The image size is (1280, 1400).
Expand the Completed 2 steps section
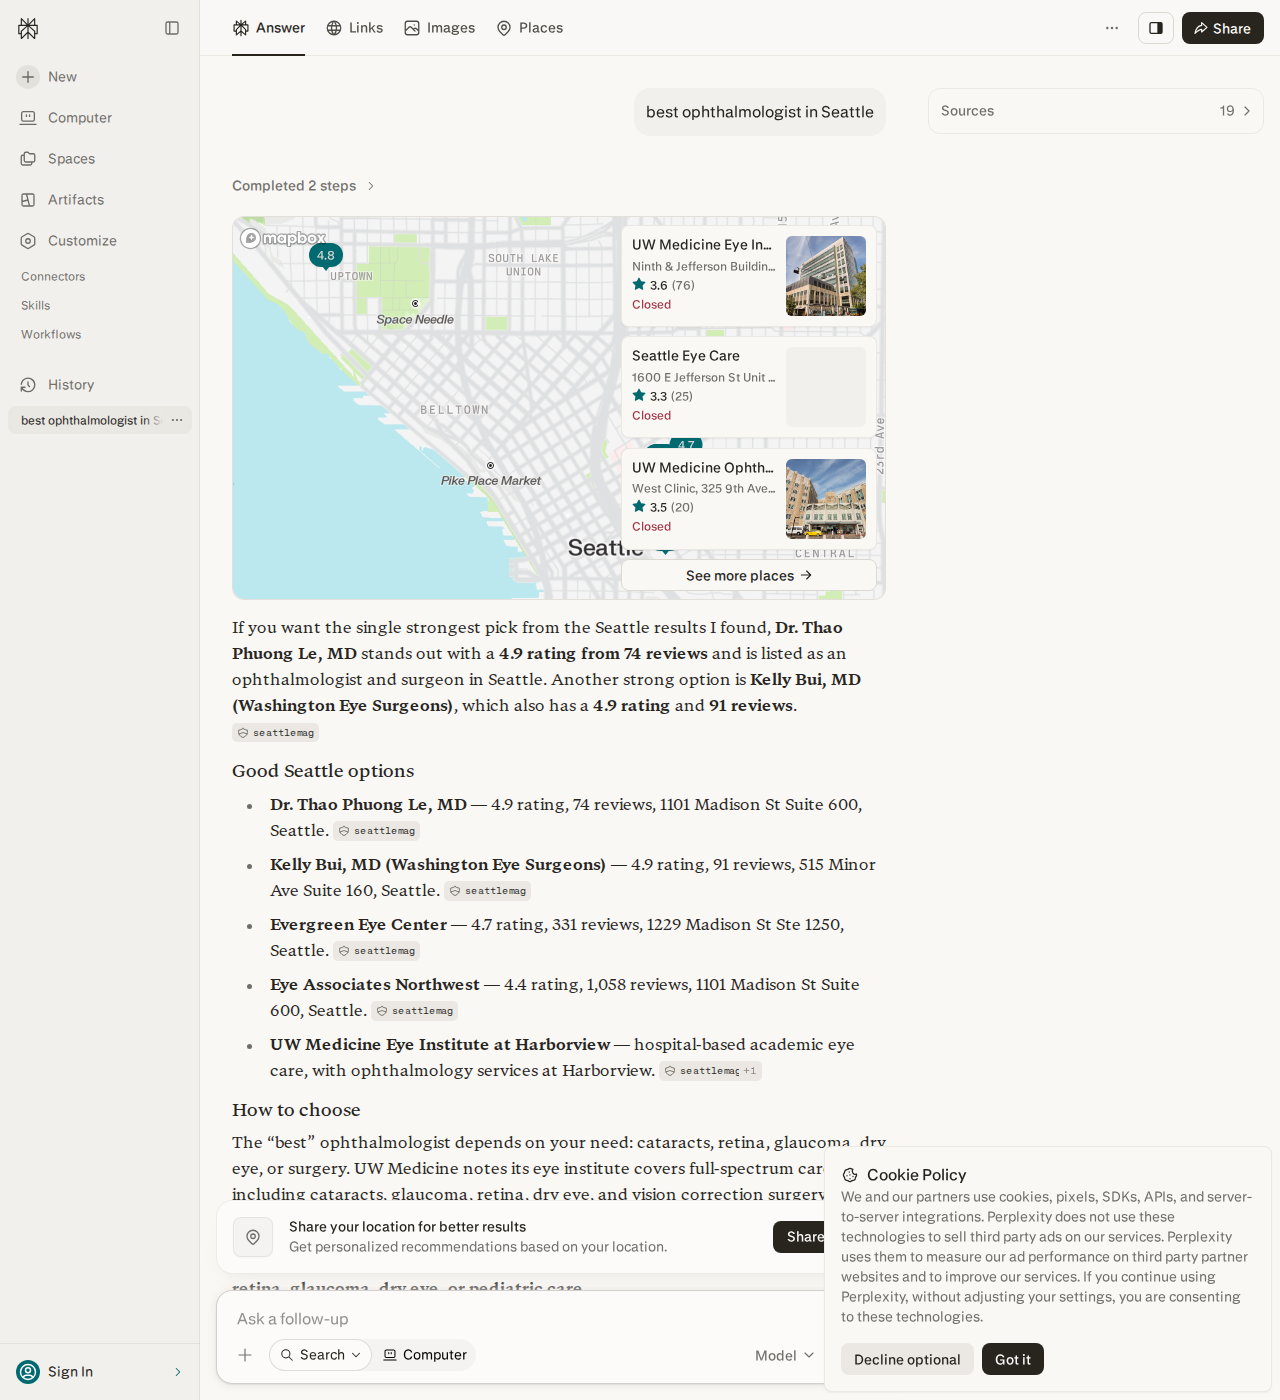[x=303, y=186]
